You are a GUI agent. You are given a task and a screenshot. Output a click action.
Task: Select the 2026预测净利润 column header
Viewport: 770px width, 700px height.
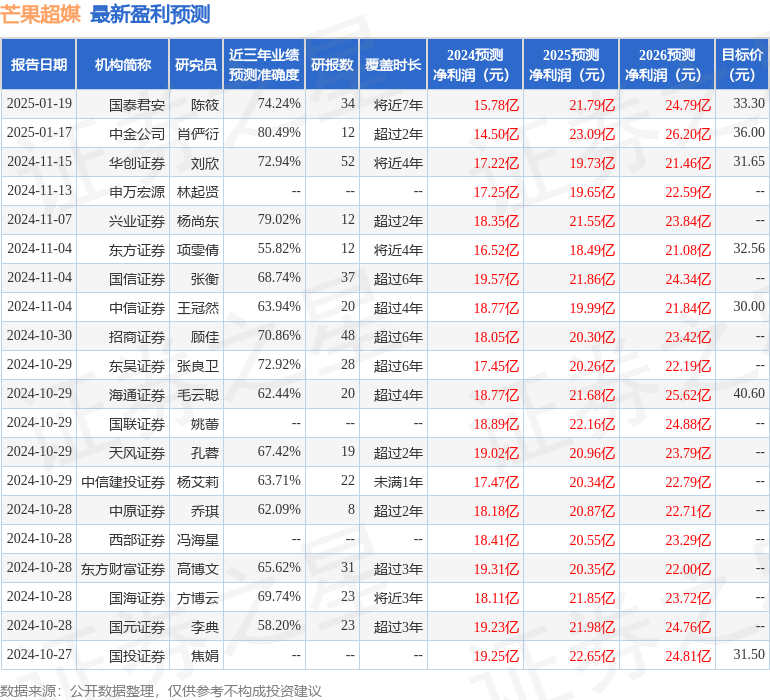pos(667,65)
